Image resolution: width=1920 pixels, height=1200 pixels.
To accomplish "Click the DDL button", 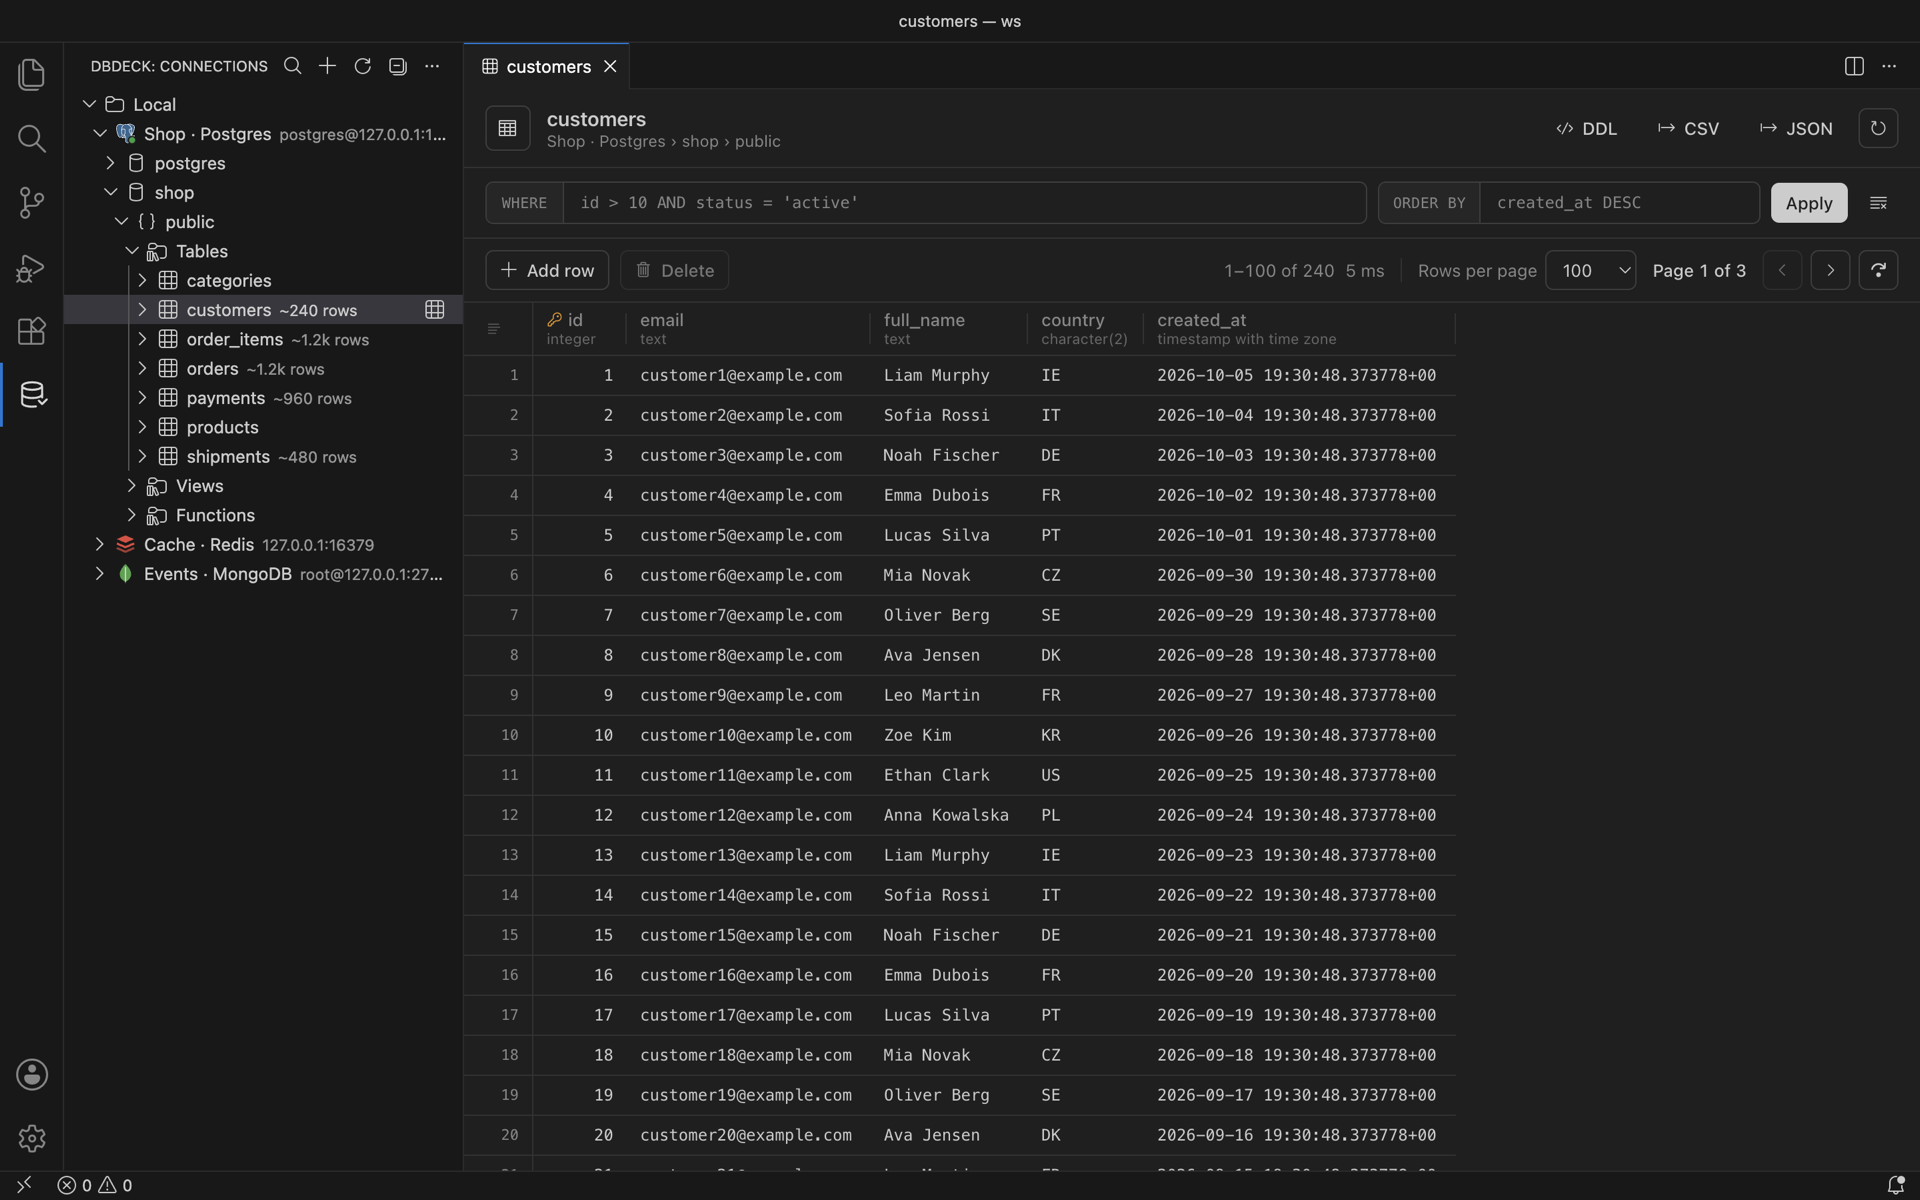I will pos(1587,128).
